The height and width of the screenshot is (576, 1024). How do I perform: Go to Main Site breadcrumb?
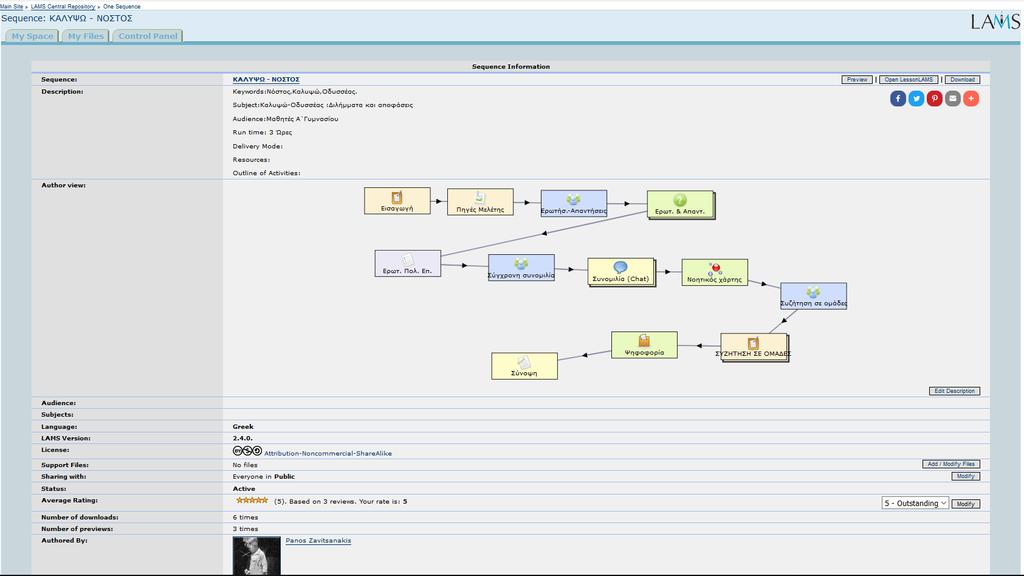(x=11, y=7)
